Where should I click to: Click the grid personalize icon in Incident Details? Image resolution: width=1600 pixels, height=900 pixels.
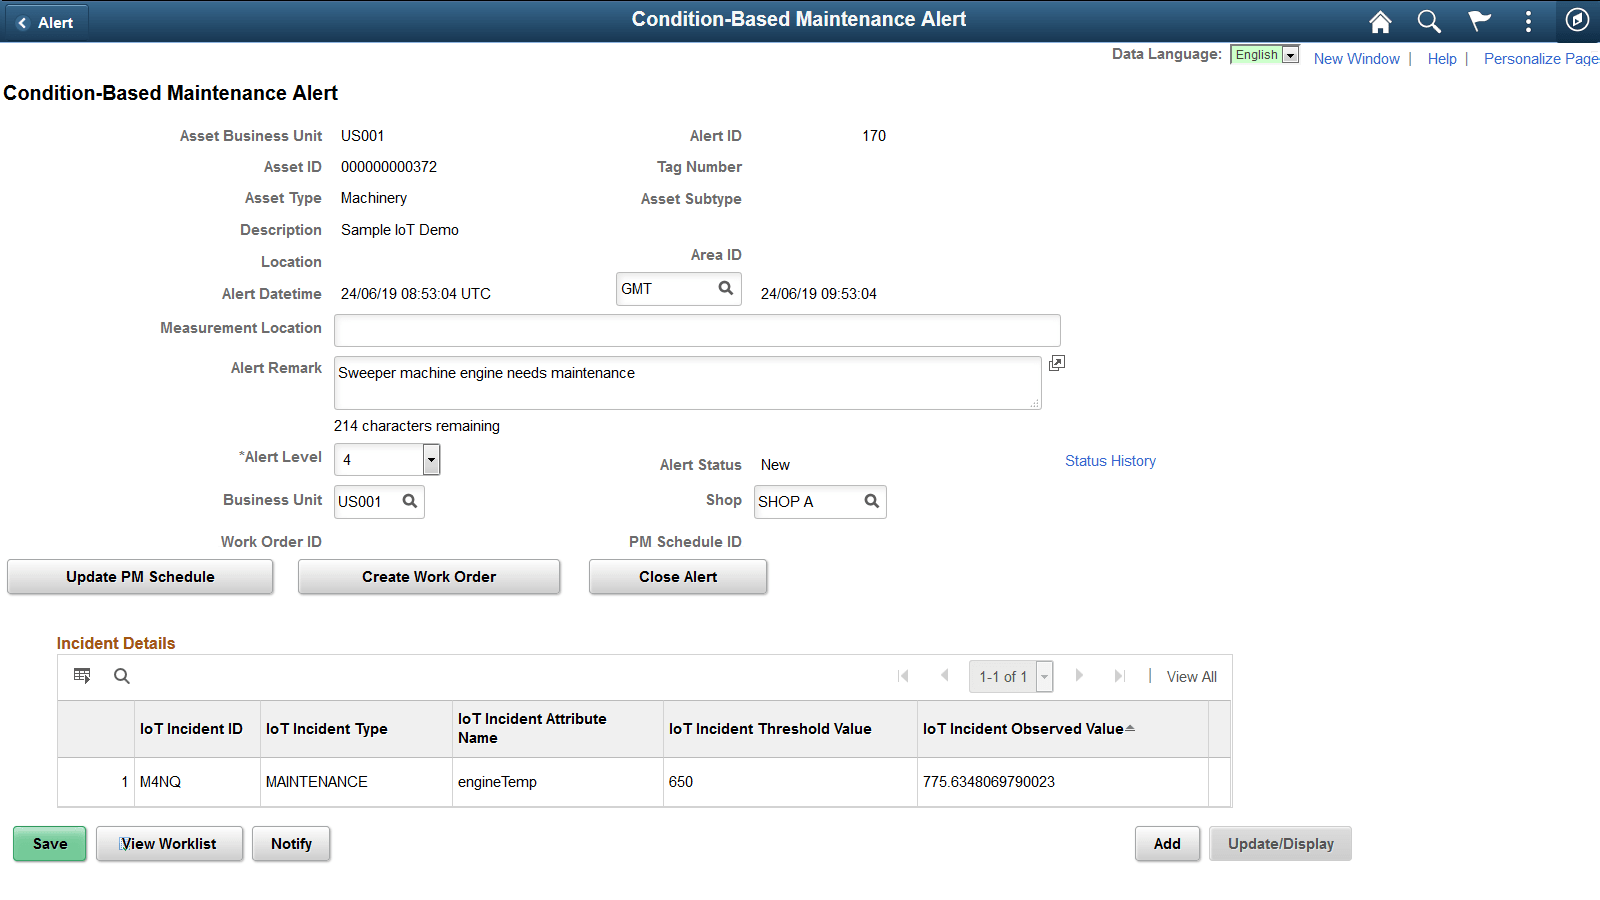pos(82,675)
